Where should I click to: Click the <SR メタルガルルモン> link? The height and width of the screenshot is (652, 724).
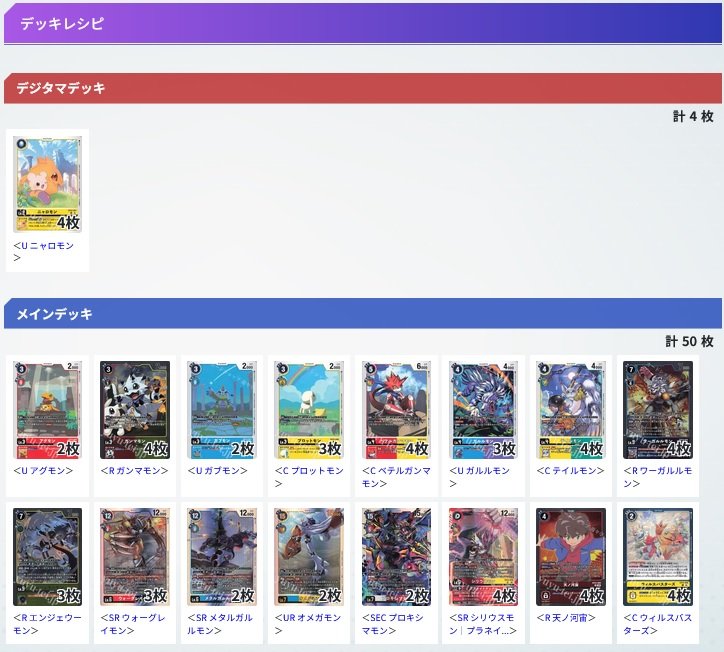click(x=220, y=623)
